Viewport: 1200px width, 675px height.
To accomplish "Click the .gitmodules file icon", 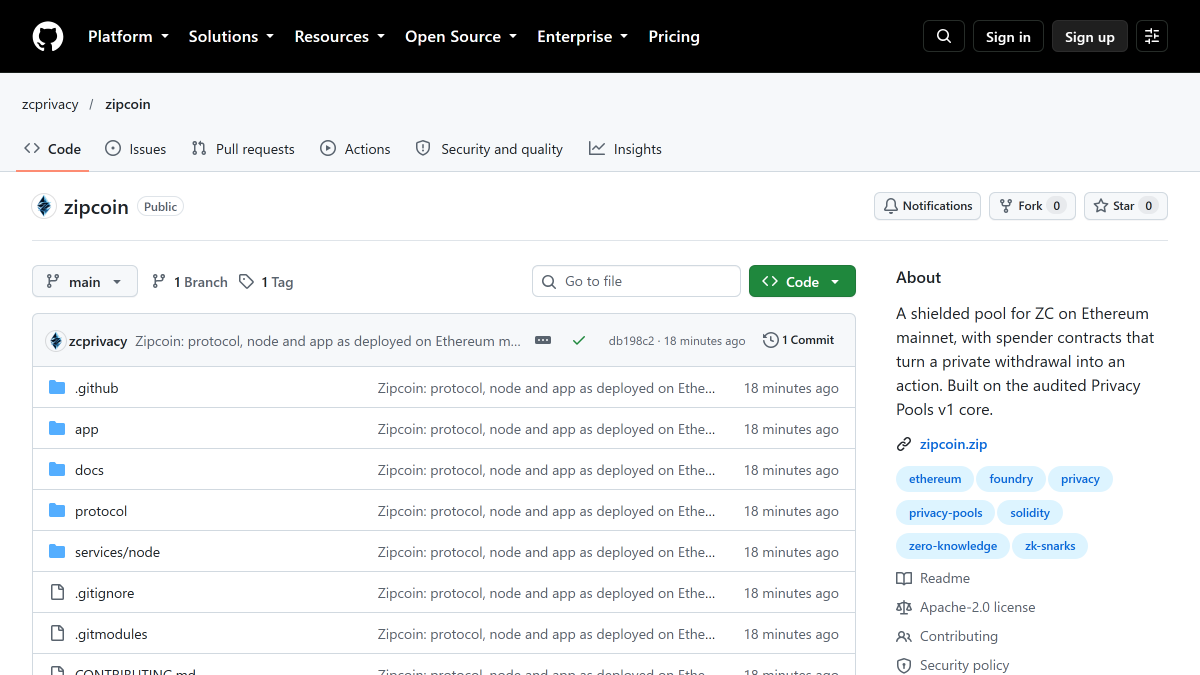I will tap(57, 634).
